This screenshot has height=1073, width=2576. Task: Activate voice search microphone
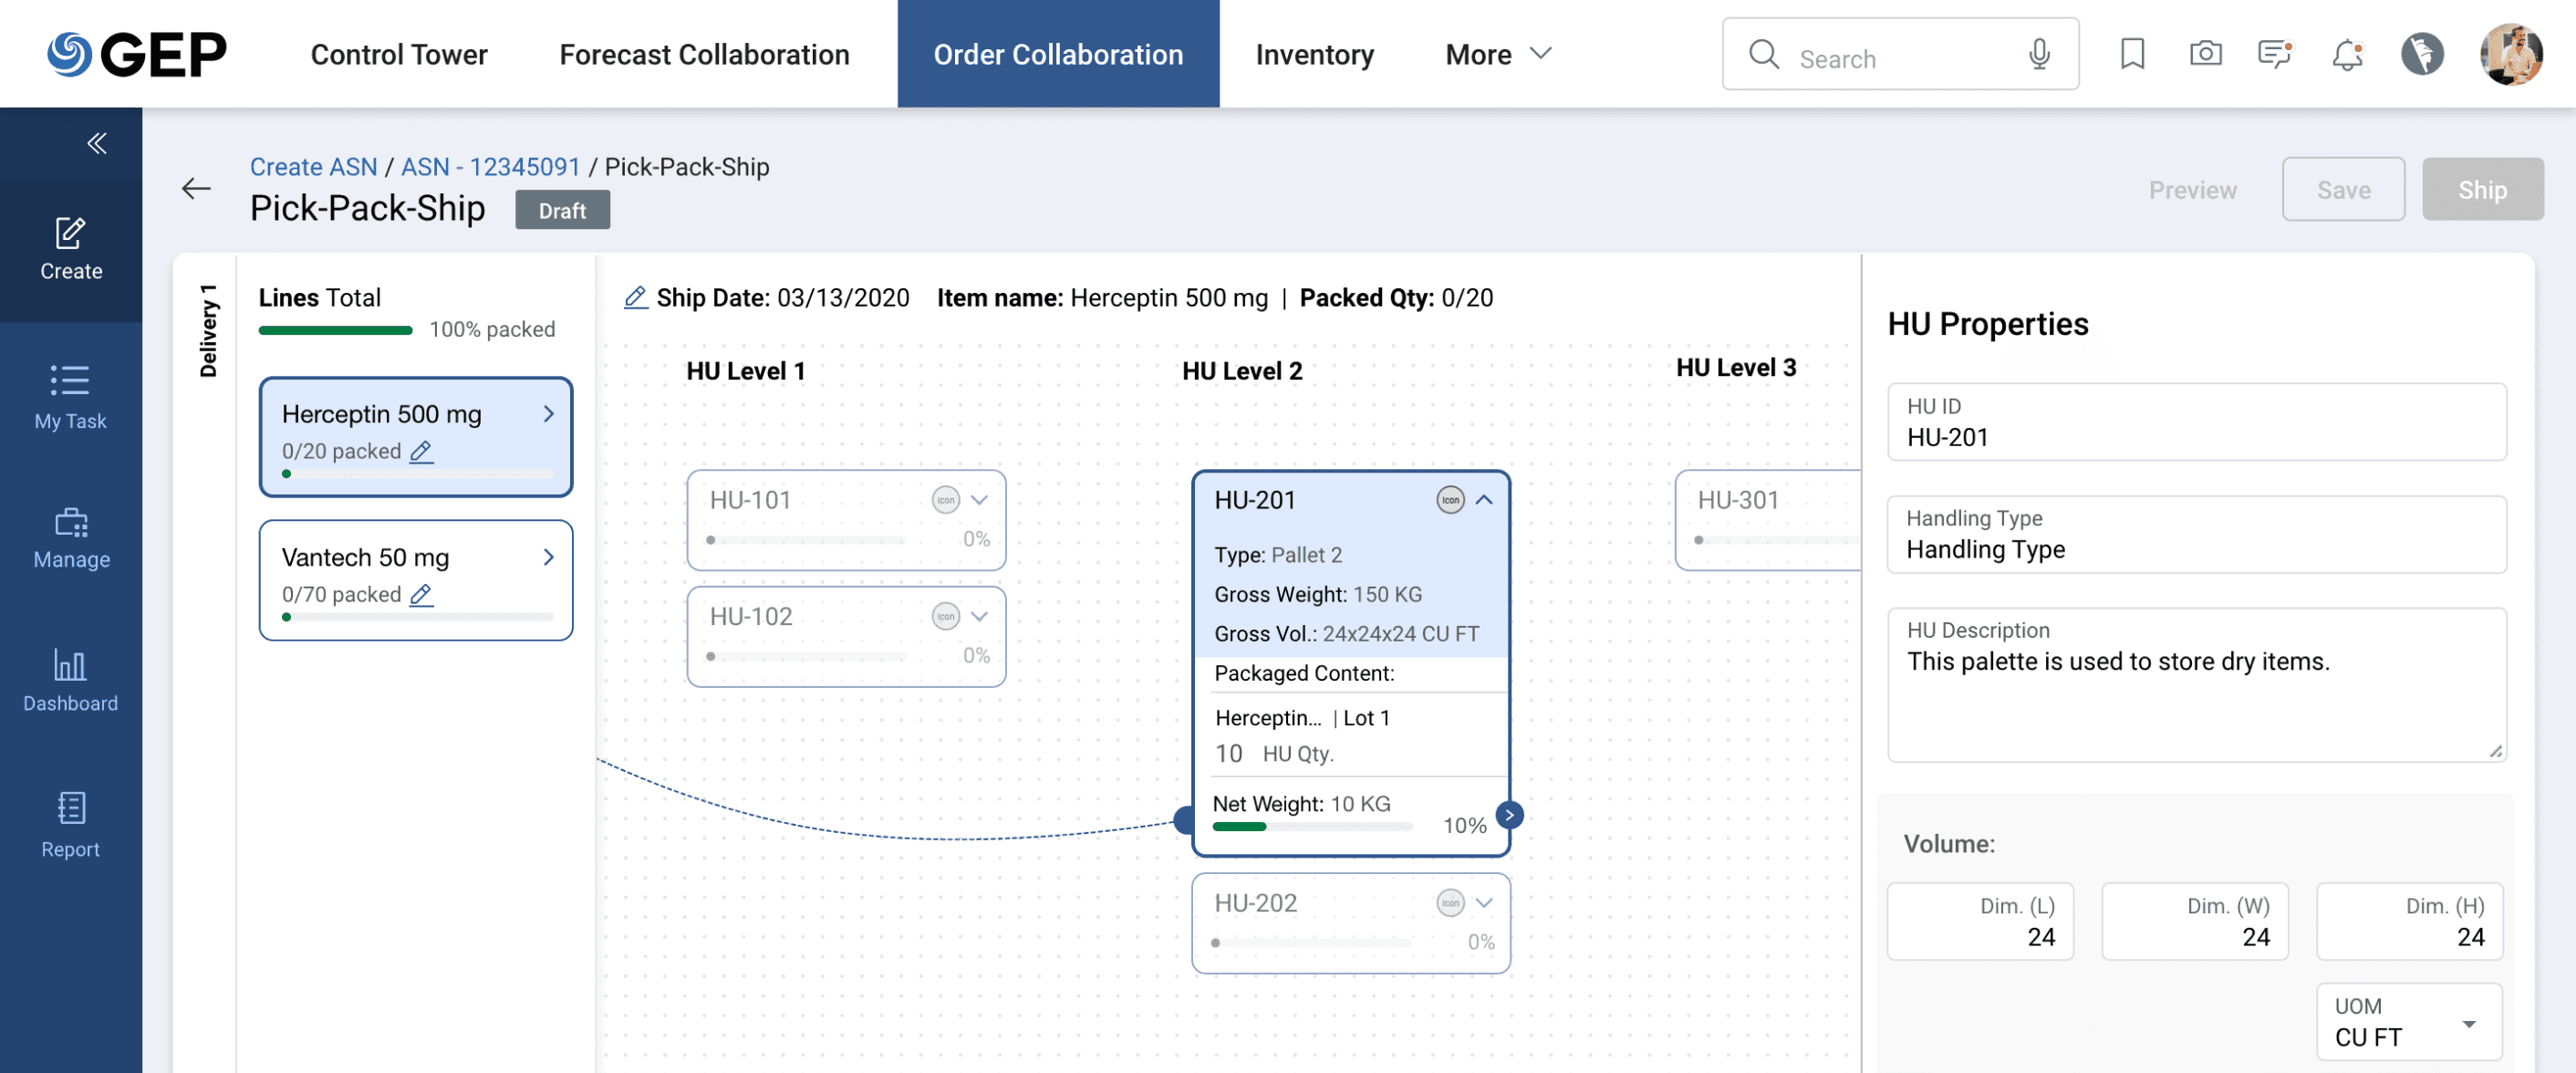coord(2039,54)
